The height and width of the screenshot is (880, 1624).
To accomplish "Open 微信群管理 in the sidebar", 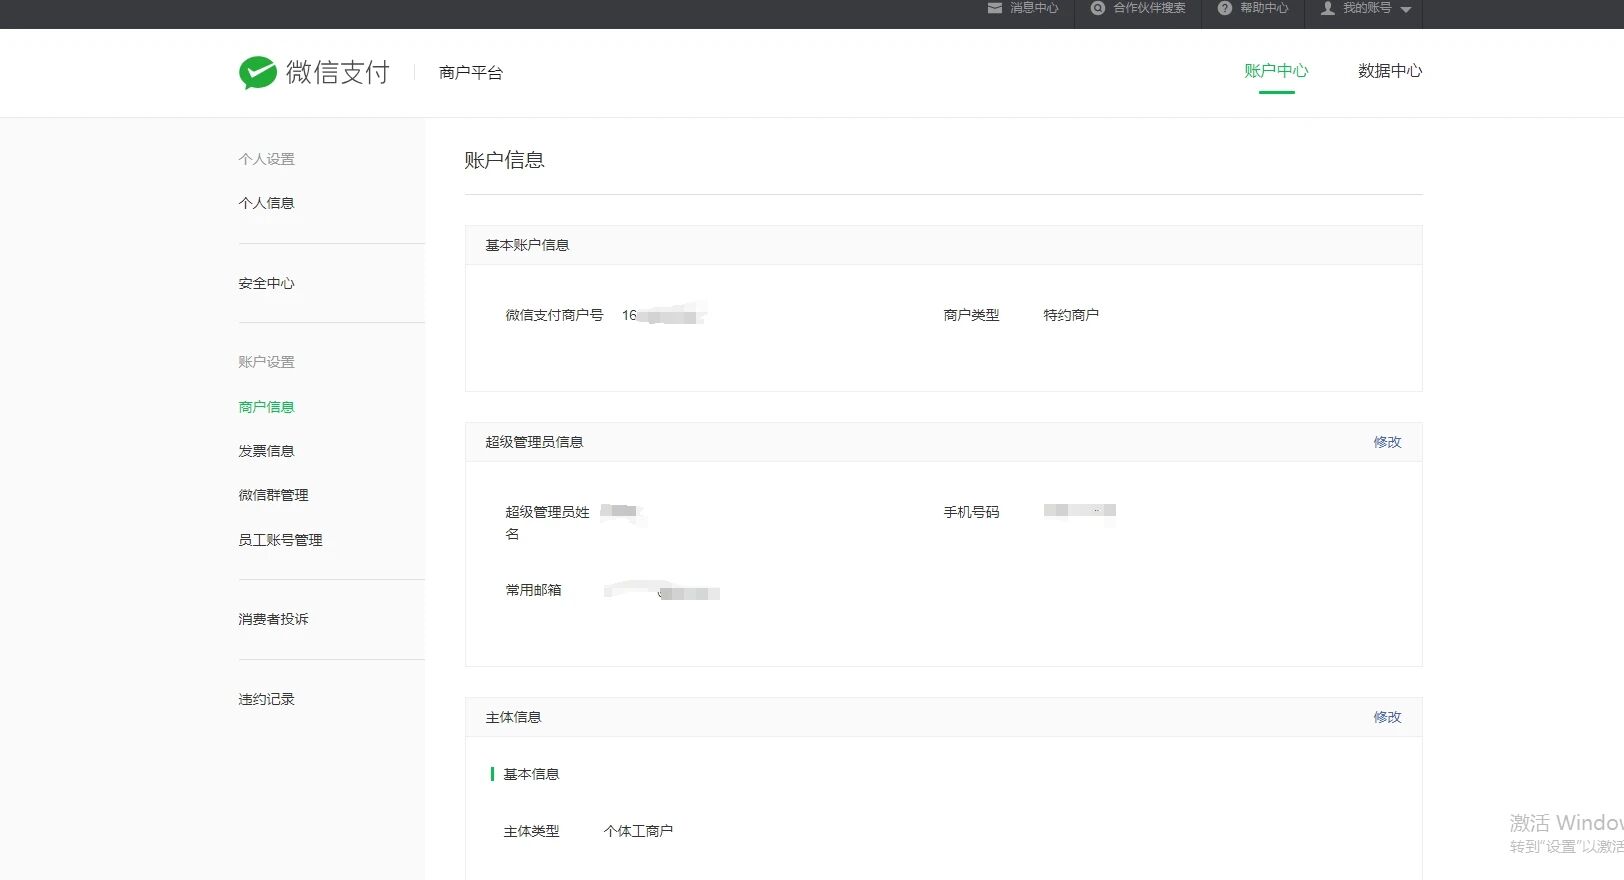I will (273, 495).
